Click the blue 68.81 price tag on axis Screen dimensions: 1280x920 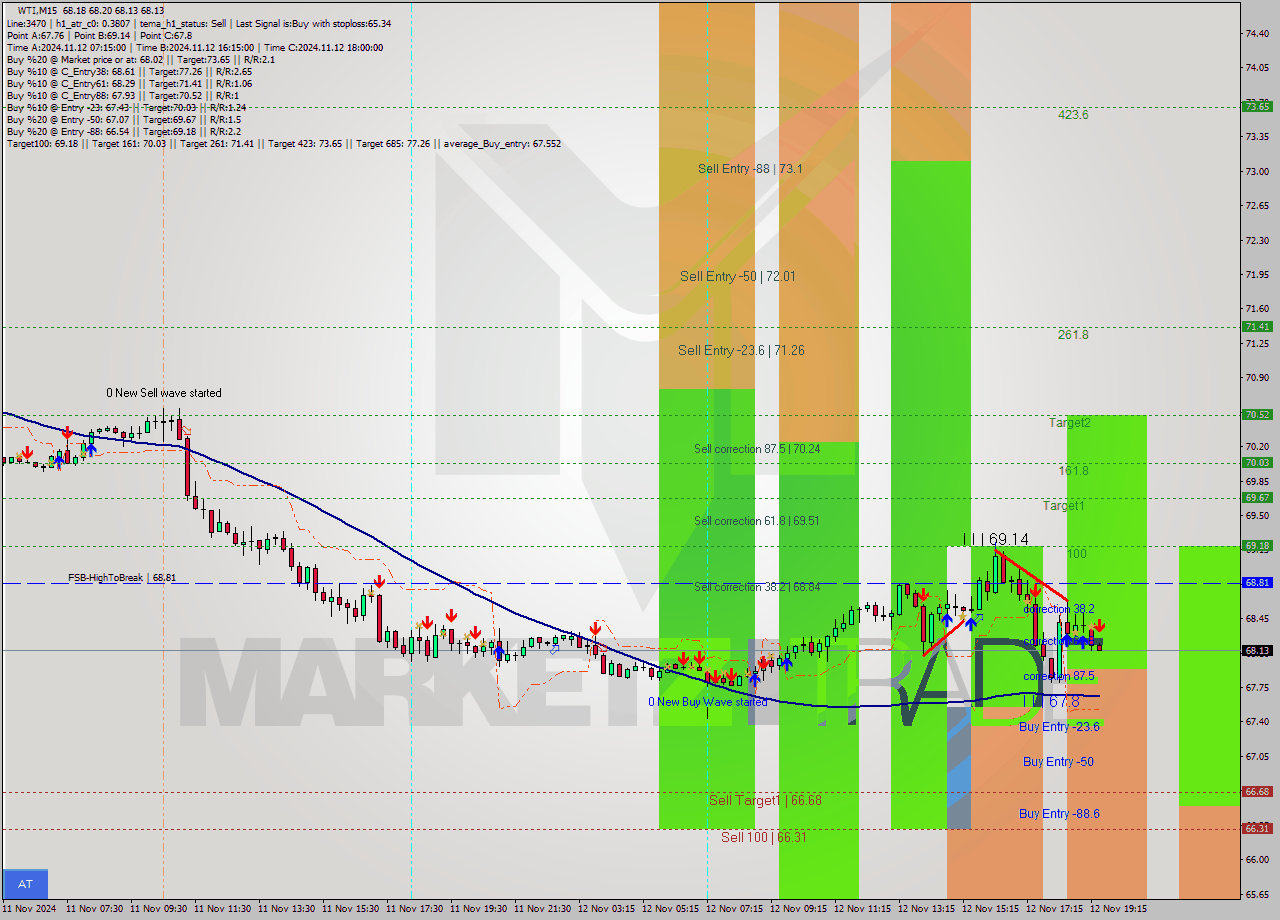(1257, 582)
